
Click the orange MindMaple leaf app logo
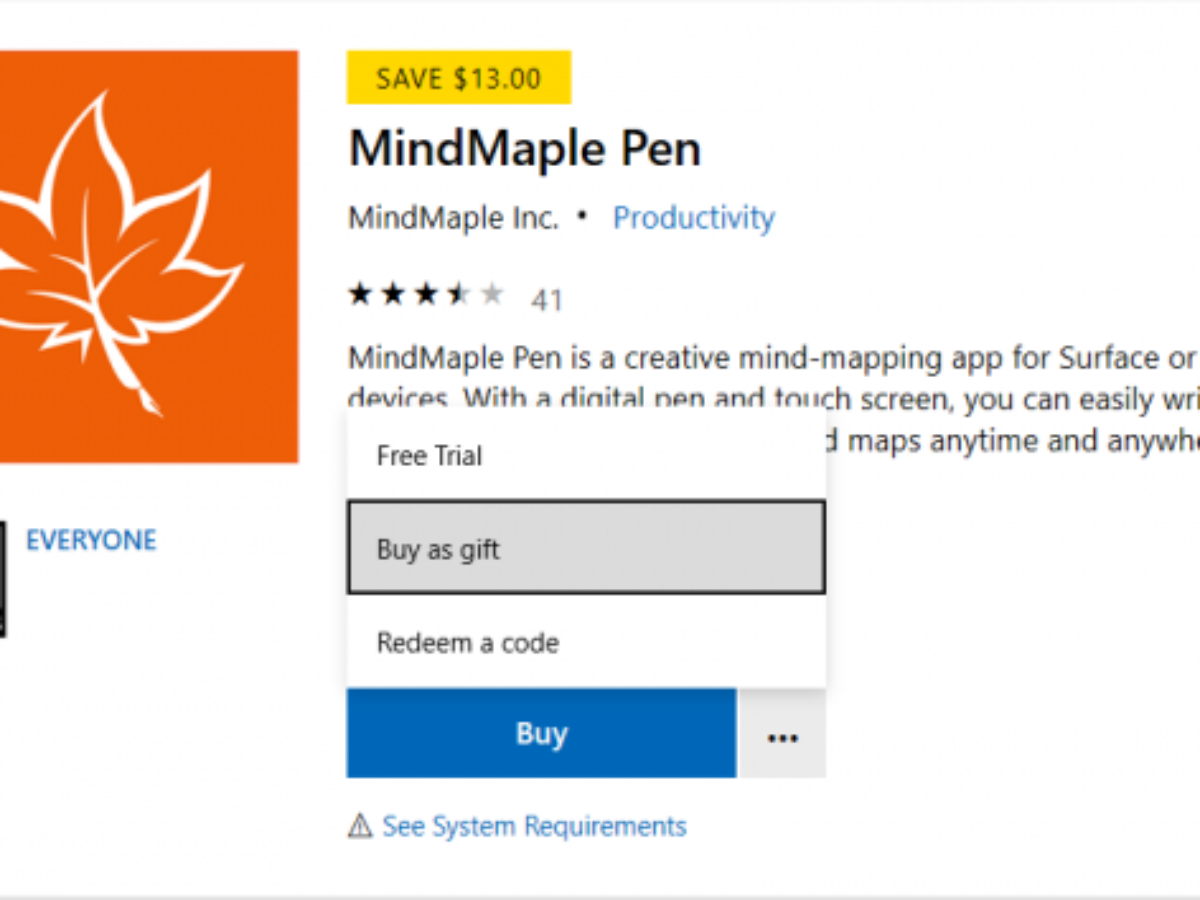pos(148,256)
